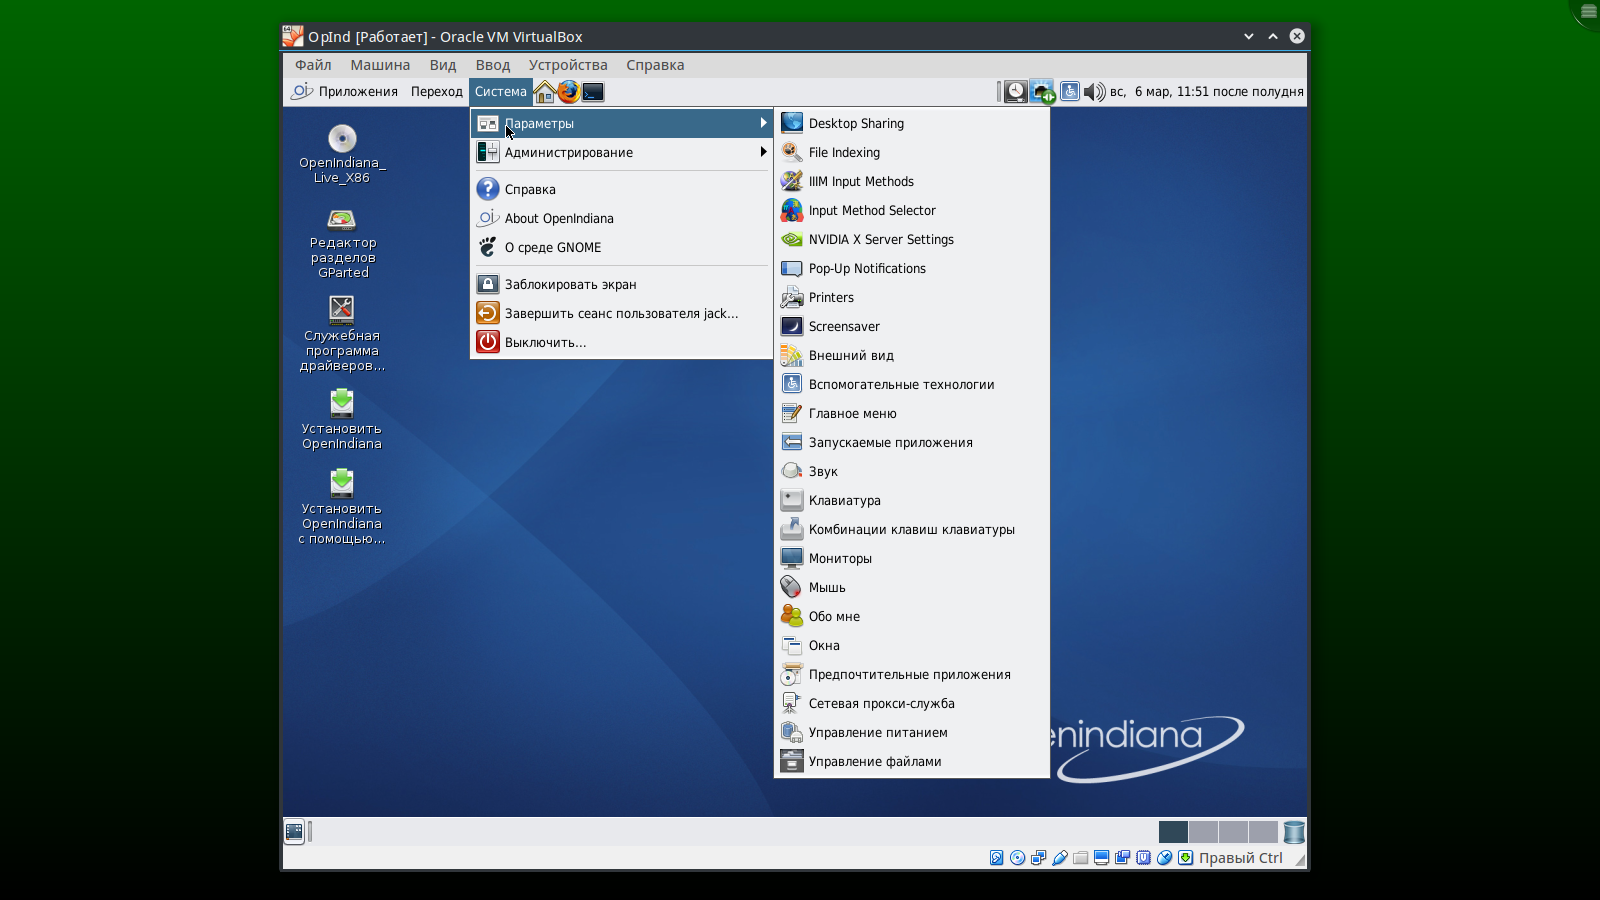The width and height of the screenshot is (1600, 900).
Task: Click the VirtualBox optical disc status icon
Action: click(x=1017, y=858)
